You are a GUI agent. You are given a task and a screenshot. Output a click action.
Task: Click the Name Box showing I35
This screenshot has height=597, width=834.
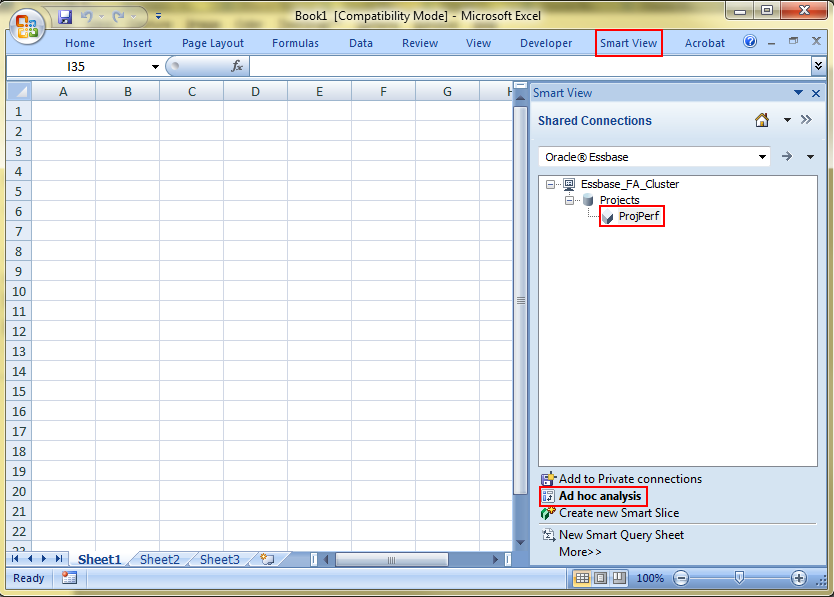76,67
